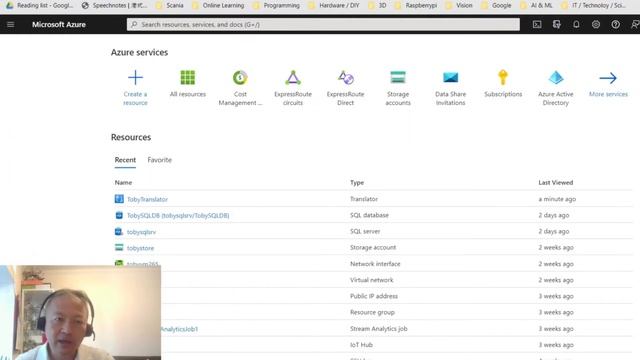The width and height of the screenshot is (640, 360).
Task: Click the Type column header
Action: tap(357, 182)
